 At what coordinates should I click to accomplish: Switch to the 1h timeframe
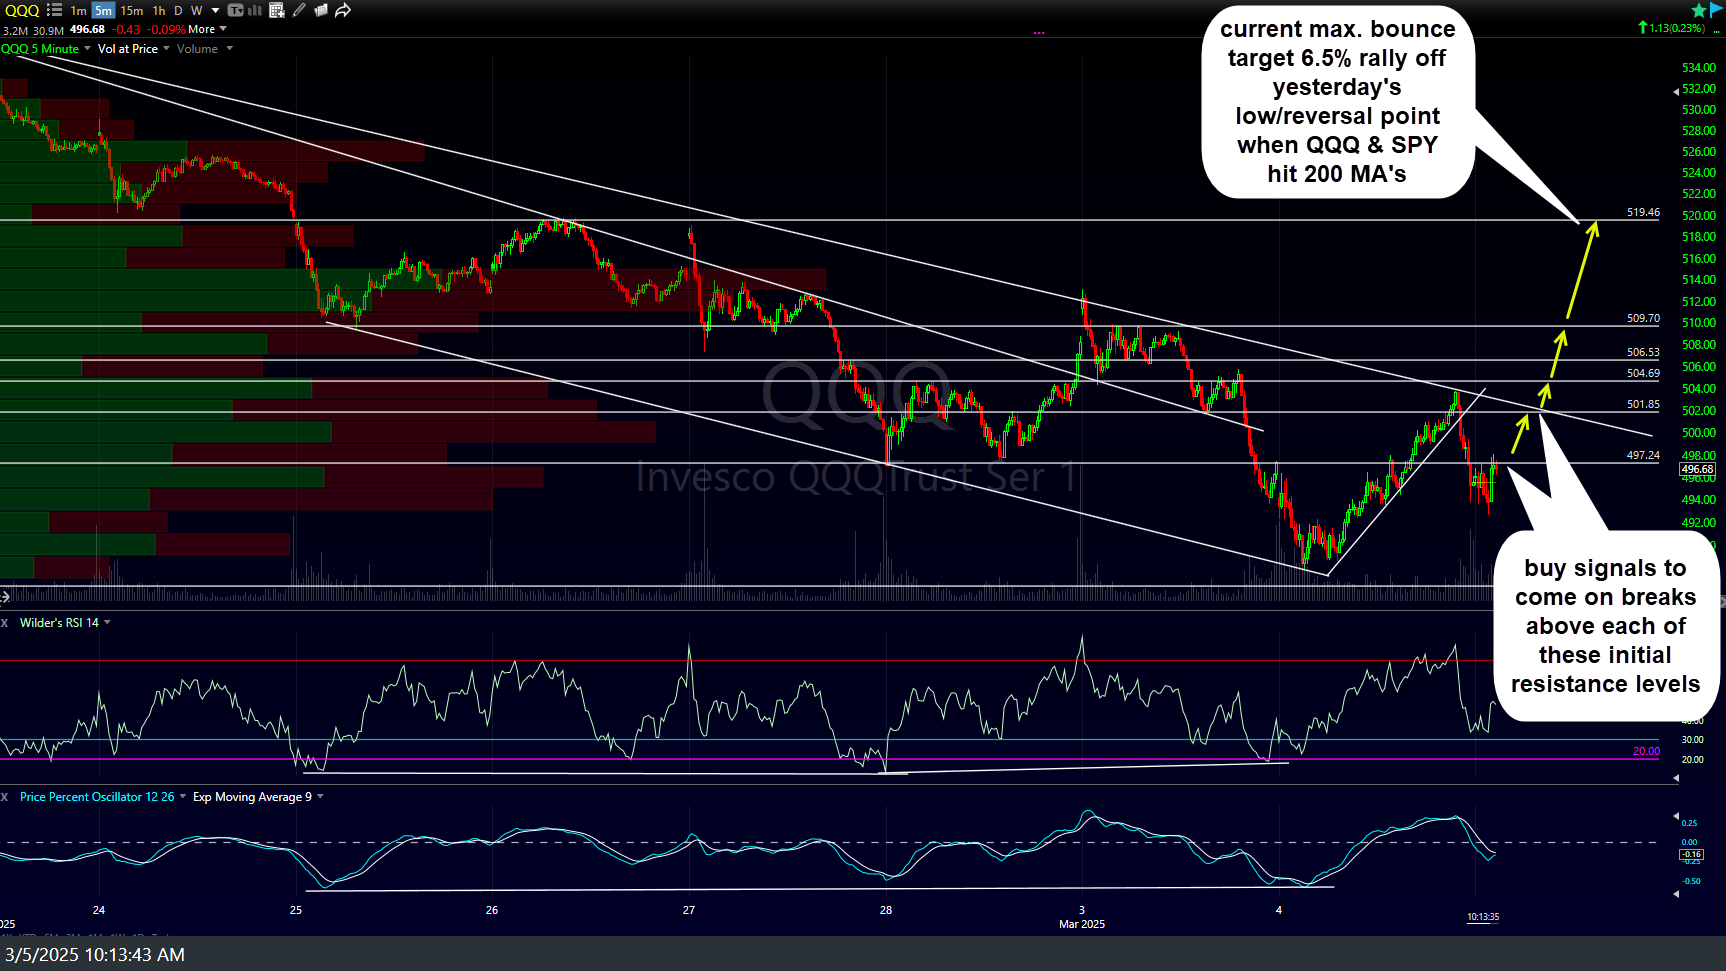[159, 11]
